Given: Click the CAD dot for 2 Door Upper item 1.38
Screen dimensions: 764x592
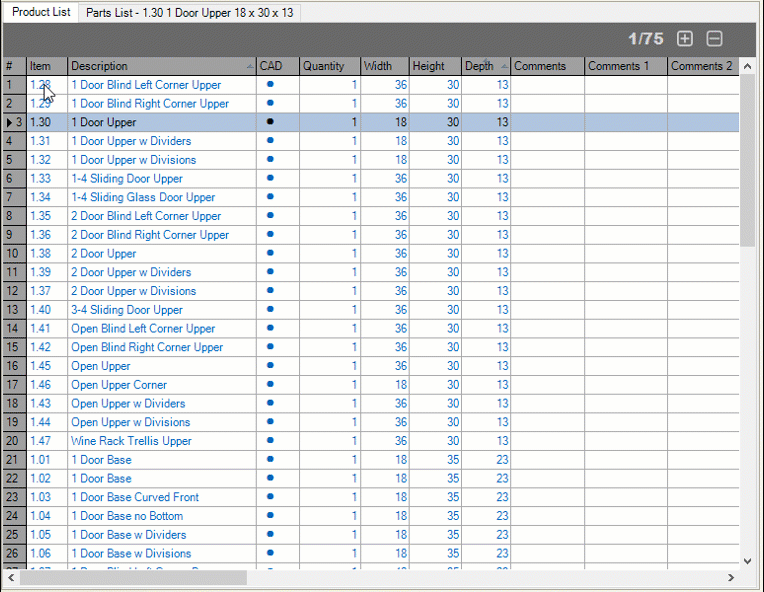Looking at the screenshot, I should tap(270, 253).
